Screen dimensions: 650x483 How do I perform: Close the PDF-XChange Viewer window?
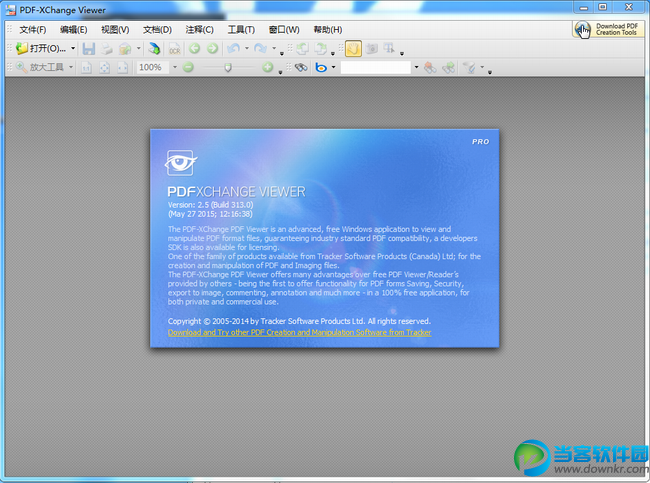coord(629,7)
